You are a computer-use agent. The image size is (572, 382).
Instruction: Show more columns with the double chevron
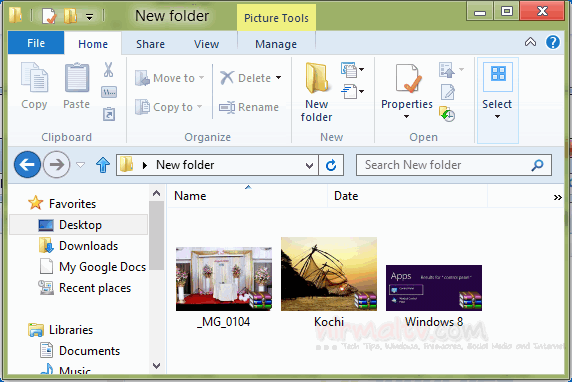point(557,197)
